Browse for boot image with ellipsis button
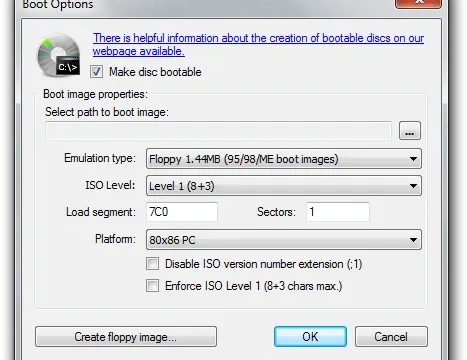The height and width of the screenshot is (360, 467). 410,131
